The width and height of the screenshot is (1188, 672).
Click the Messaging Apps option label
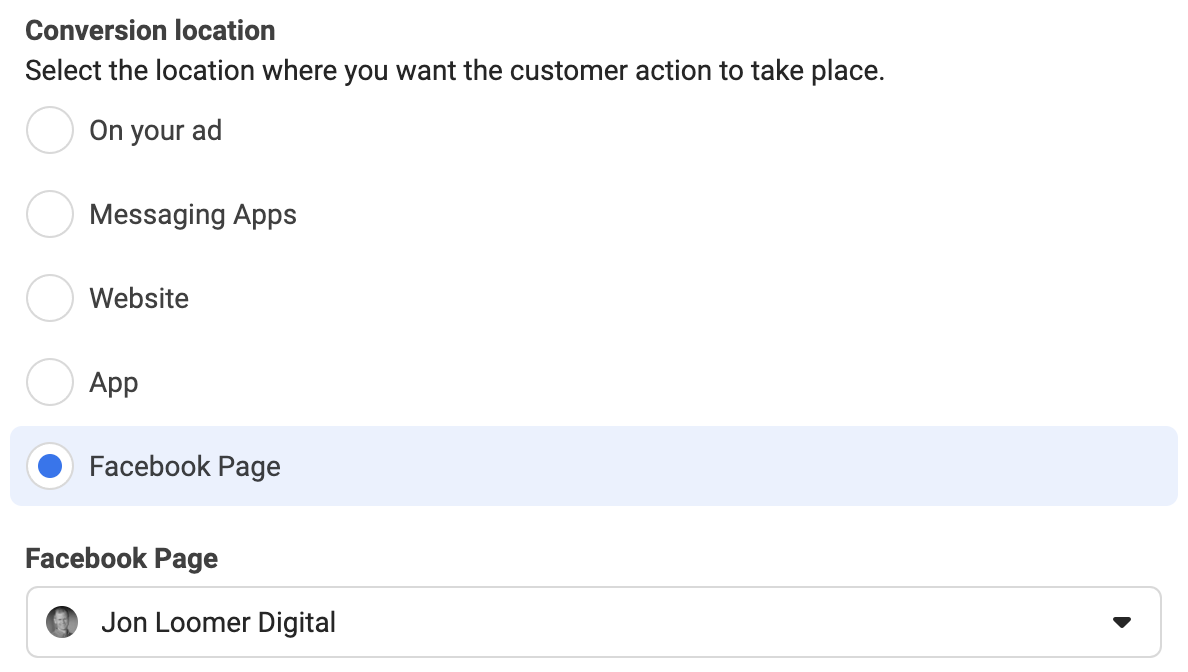tap(193, 215)
